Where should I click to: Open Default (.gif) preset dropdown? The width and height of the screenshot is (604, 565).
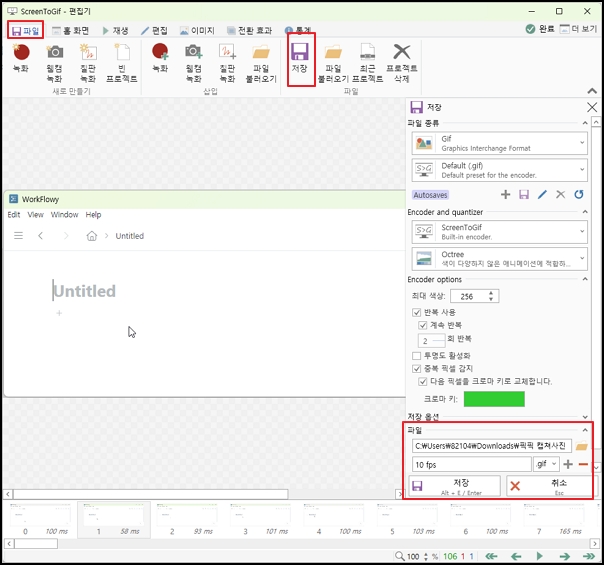pyautogui.click(x=500, y=170)
